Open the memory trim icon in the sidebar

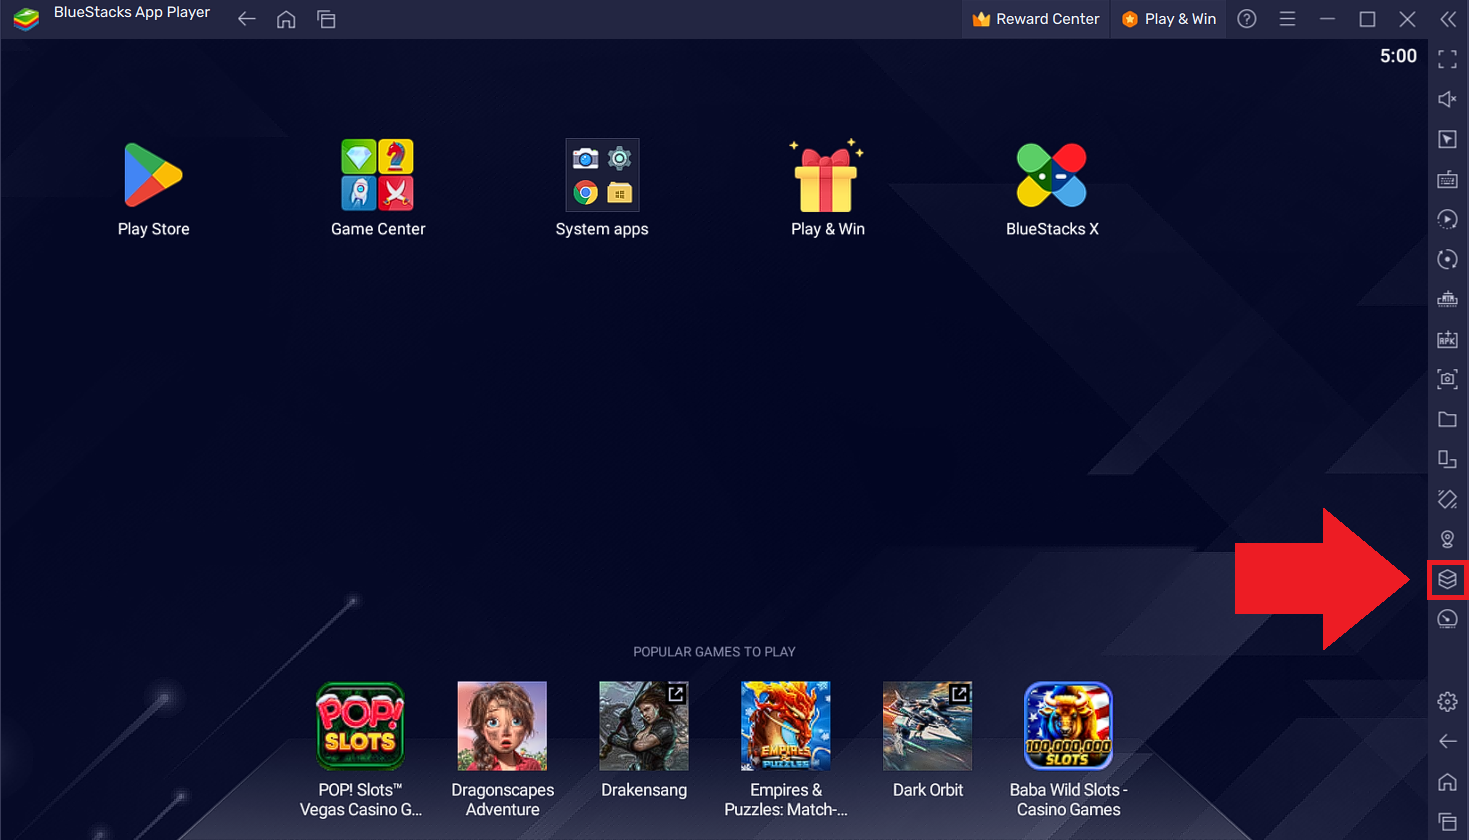pos(1447,299)
